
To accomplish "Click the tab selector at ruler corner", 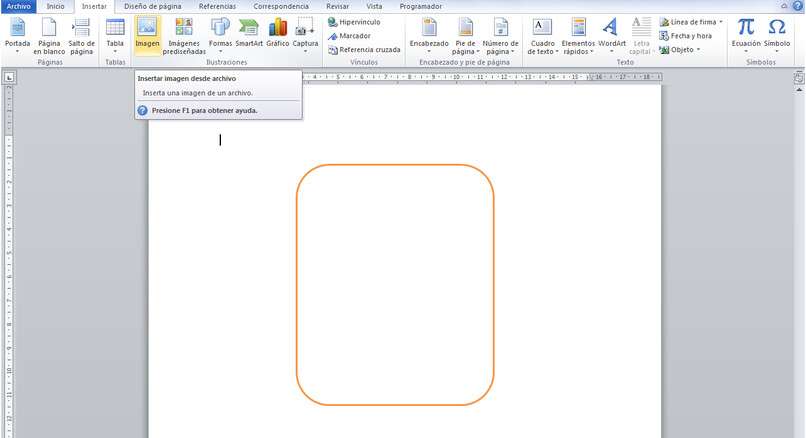I will pos(9,78).
